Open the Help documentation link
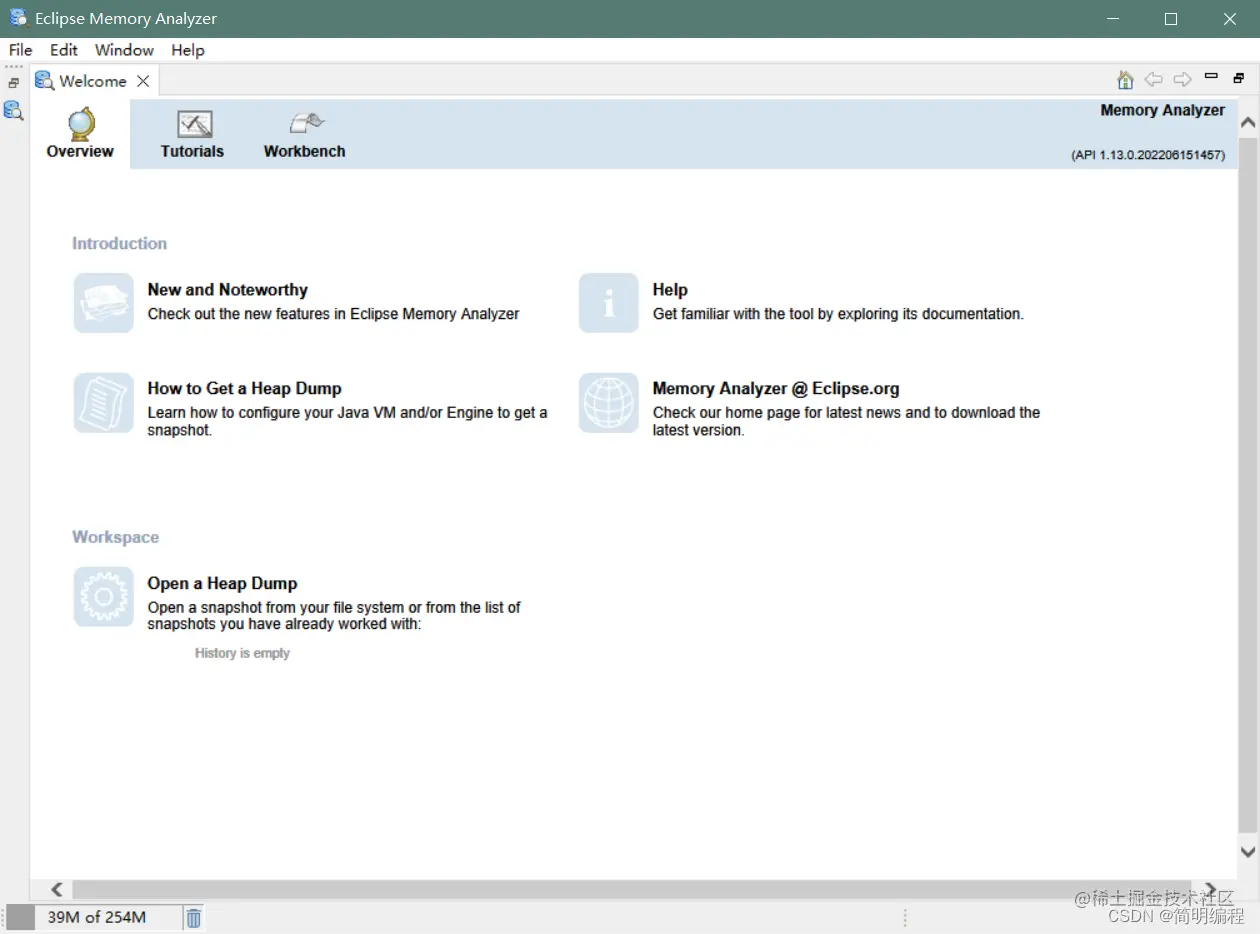Image resolution: width=1260 pixels, height=934 pixels. pos(669,290)
